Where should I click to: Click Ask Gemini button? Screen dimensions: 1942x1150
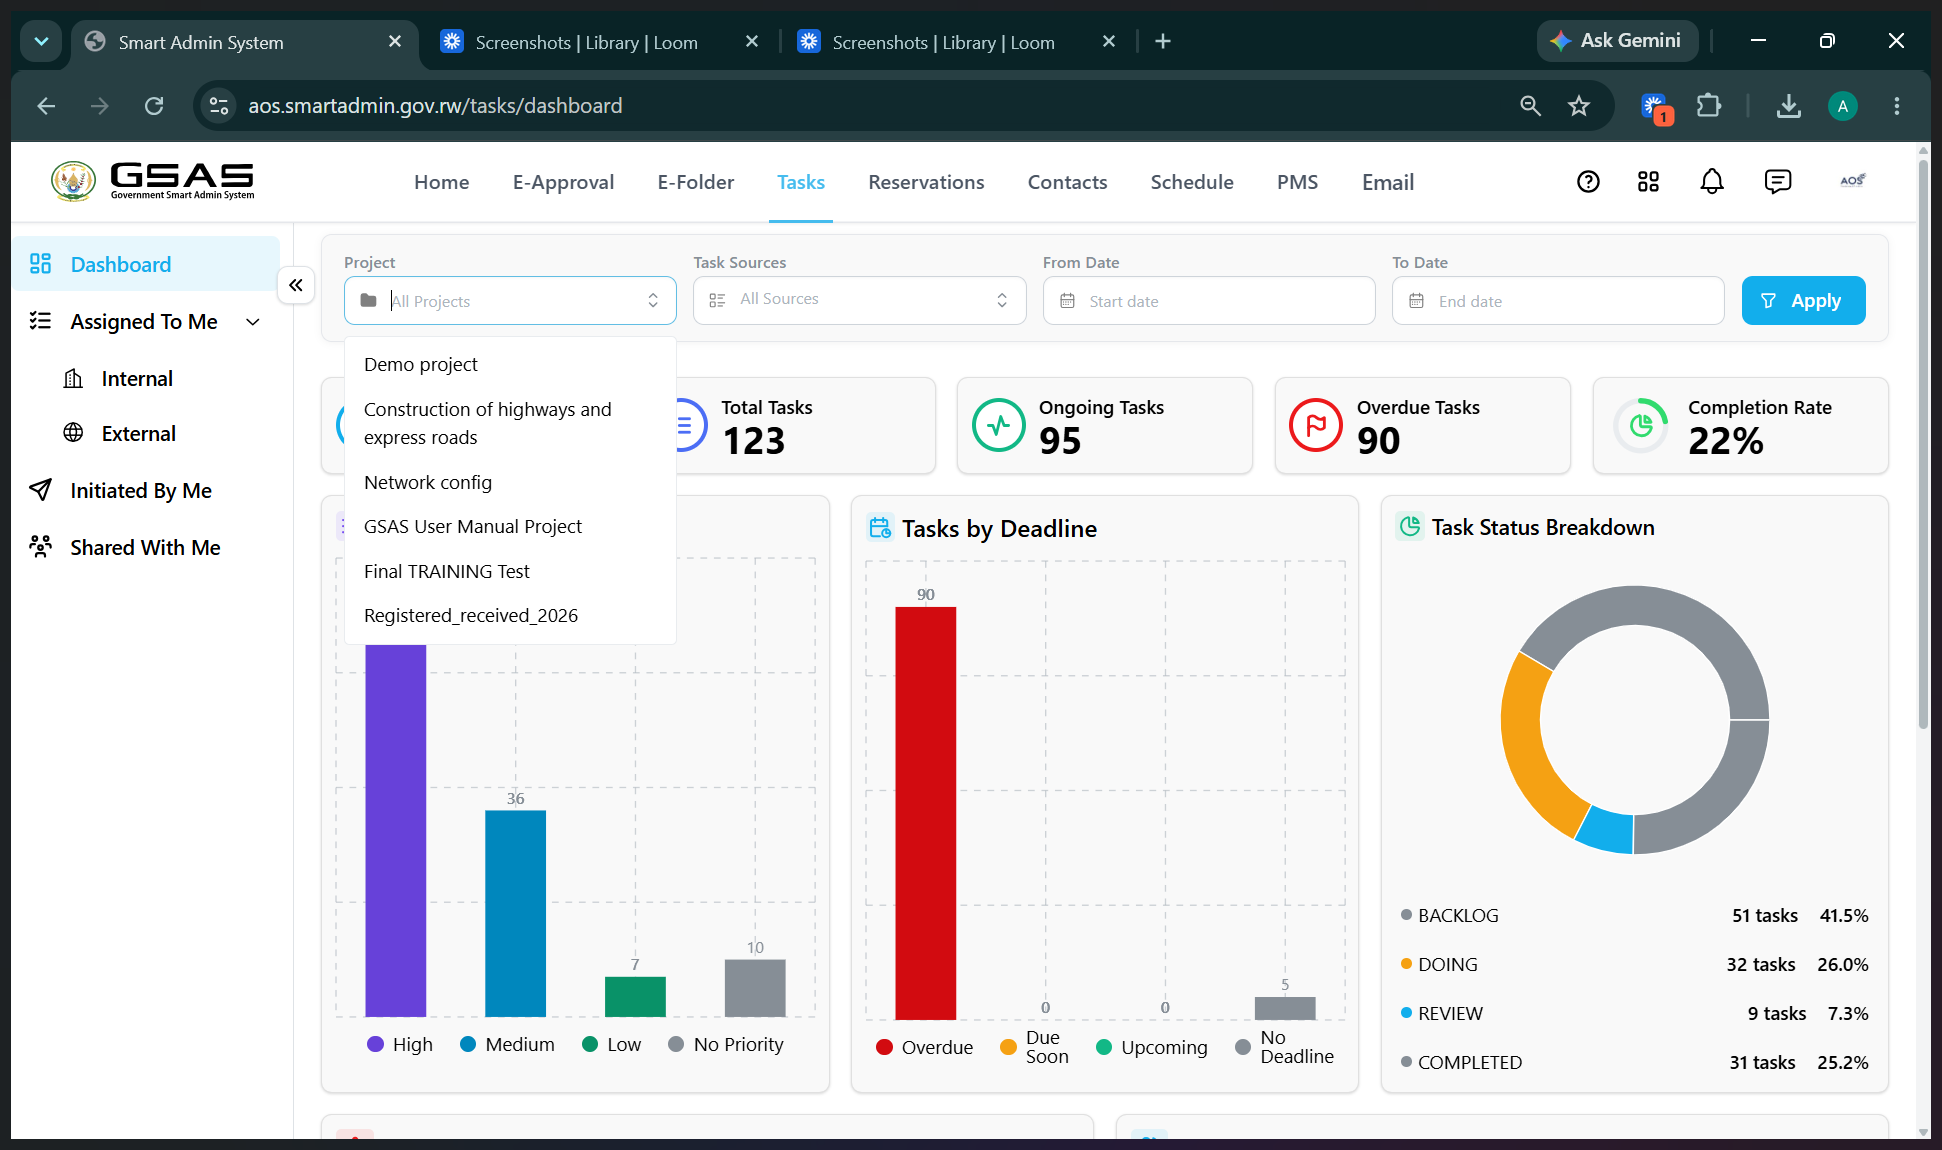pyautogui.click(x=1617, y=41)
